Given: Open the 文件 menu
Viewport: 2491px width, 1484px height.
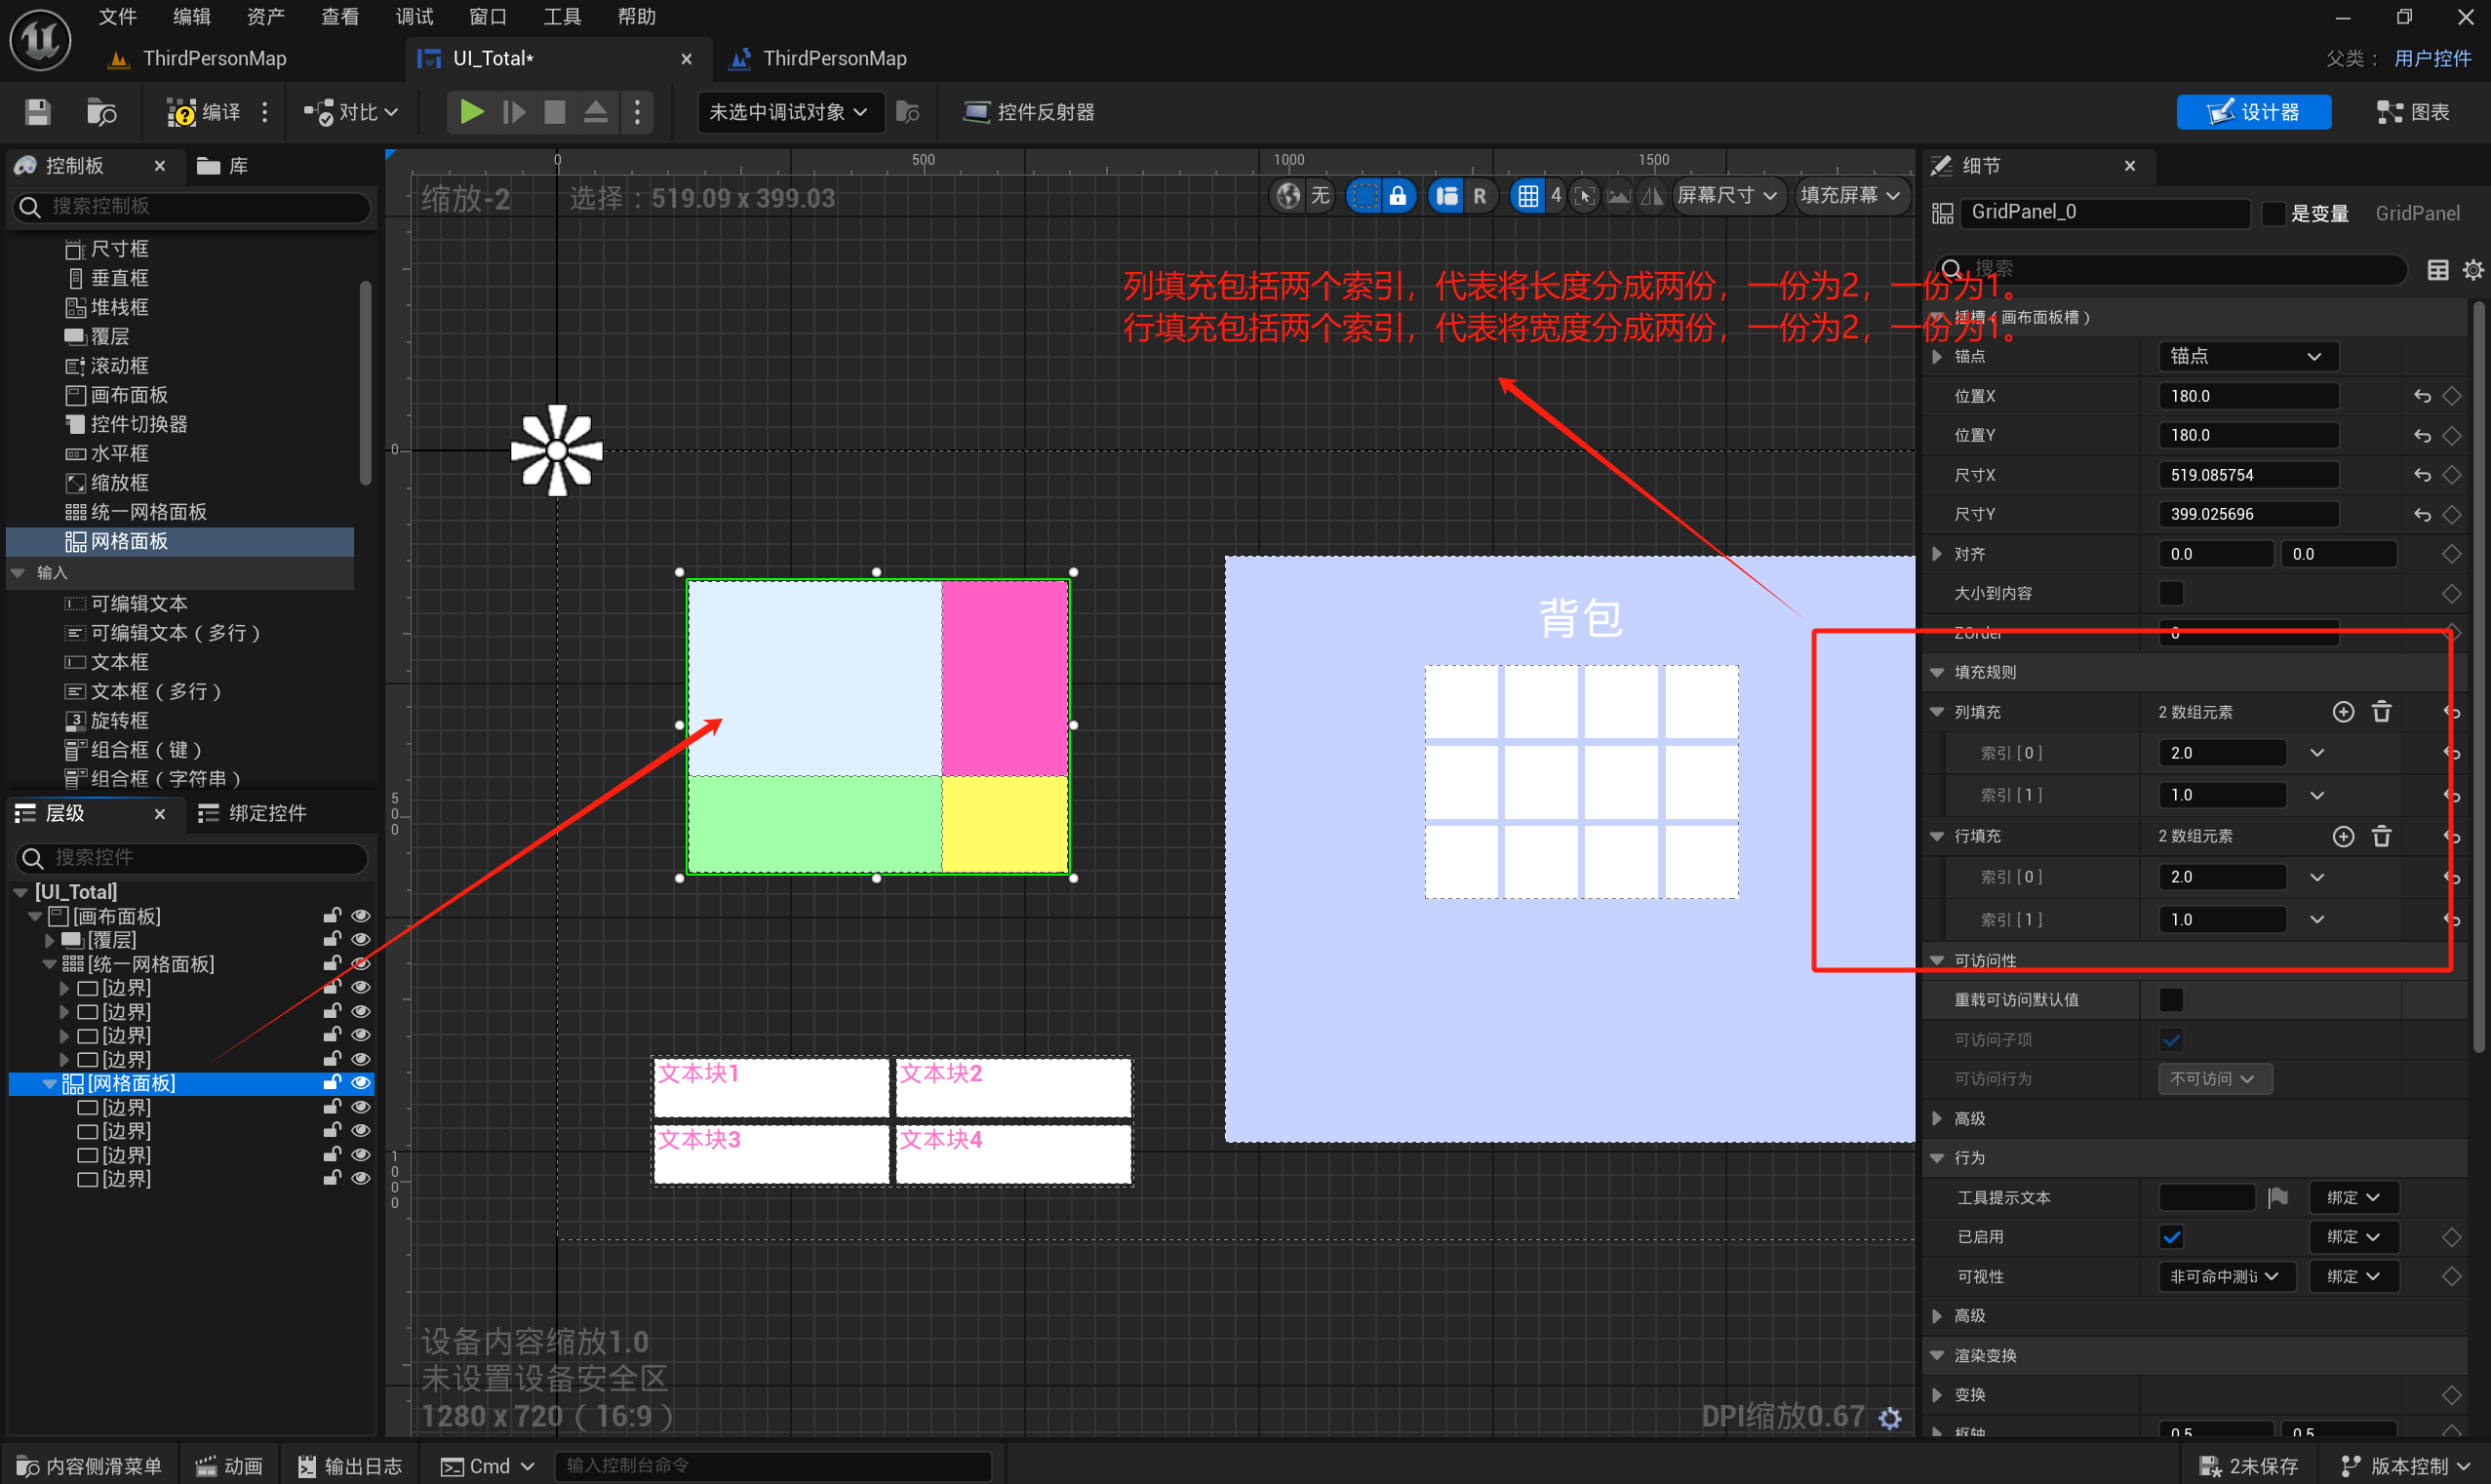Looking at the screenshot, I should pos(117,17).
